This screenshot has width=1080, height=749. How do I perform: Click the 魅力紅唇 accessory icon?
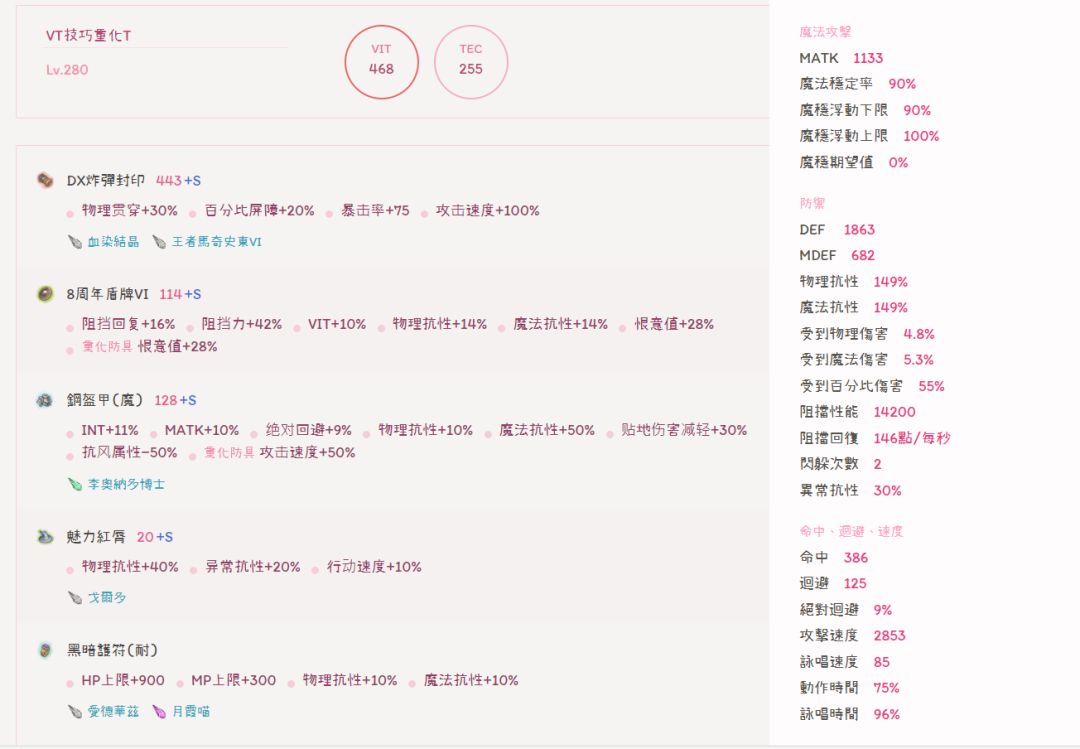[x=45, y=537]
